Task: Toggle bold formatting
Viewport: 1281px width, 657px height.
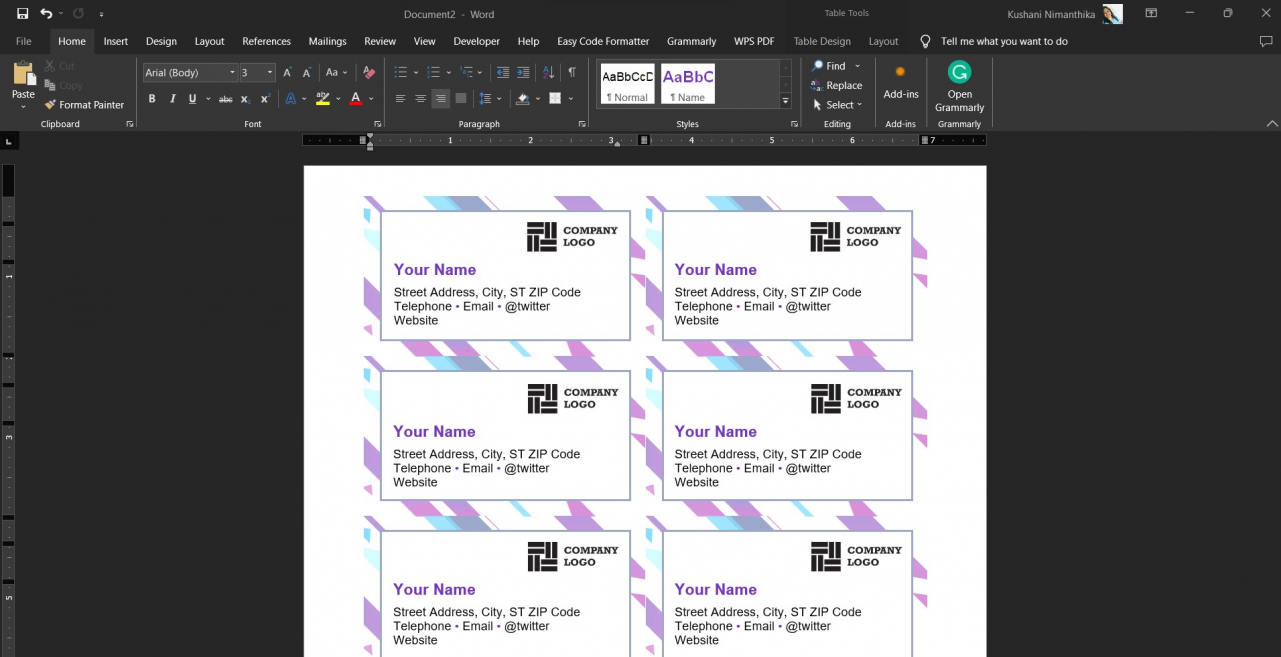Action: pos(151,98)
